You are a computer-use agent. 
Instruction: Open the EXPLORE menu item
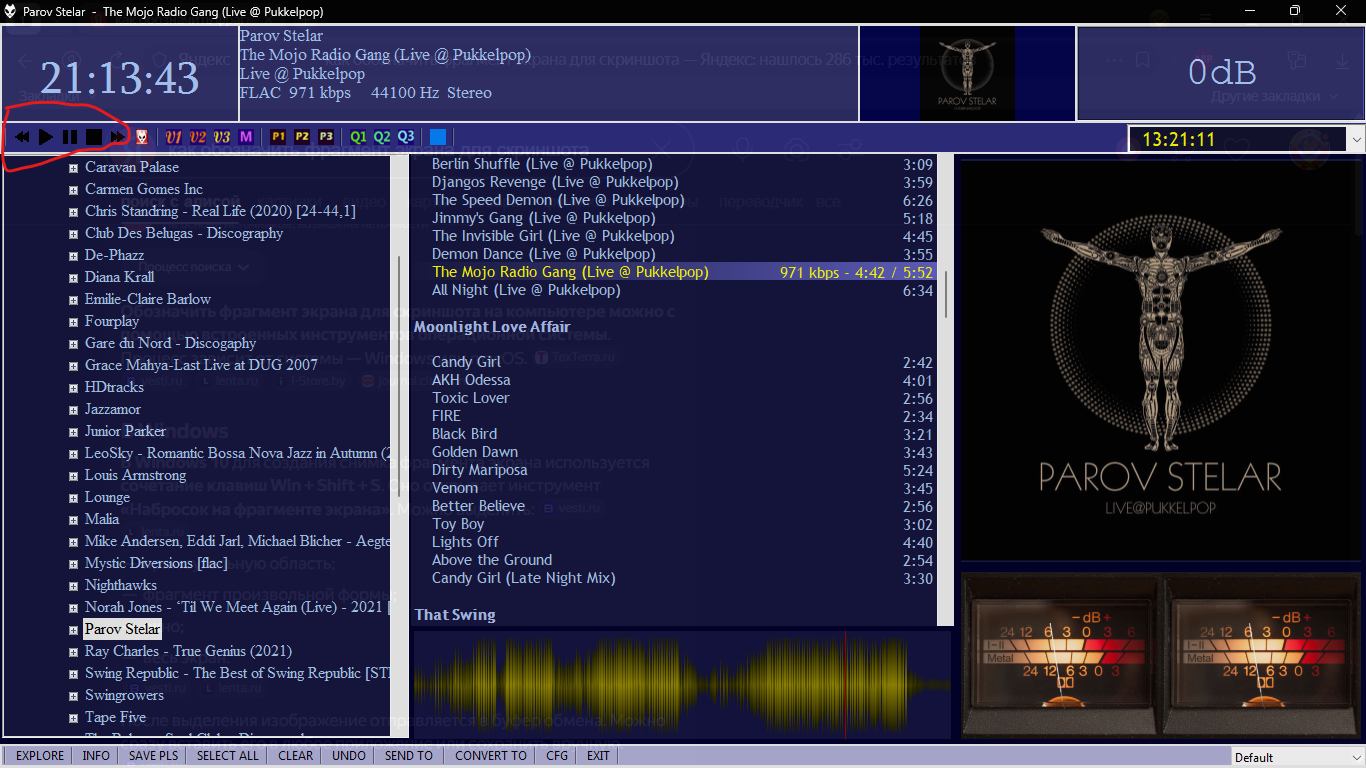(40, 756)
